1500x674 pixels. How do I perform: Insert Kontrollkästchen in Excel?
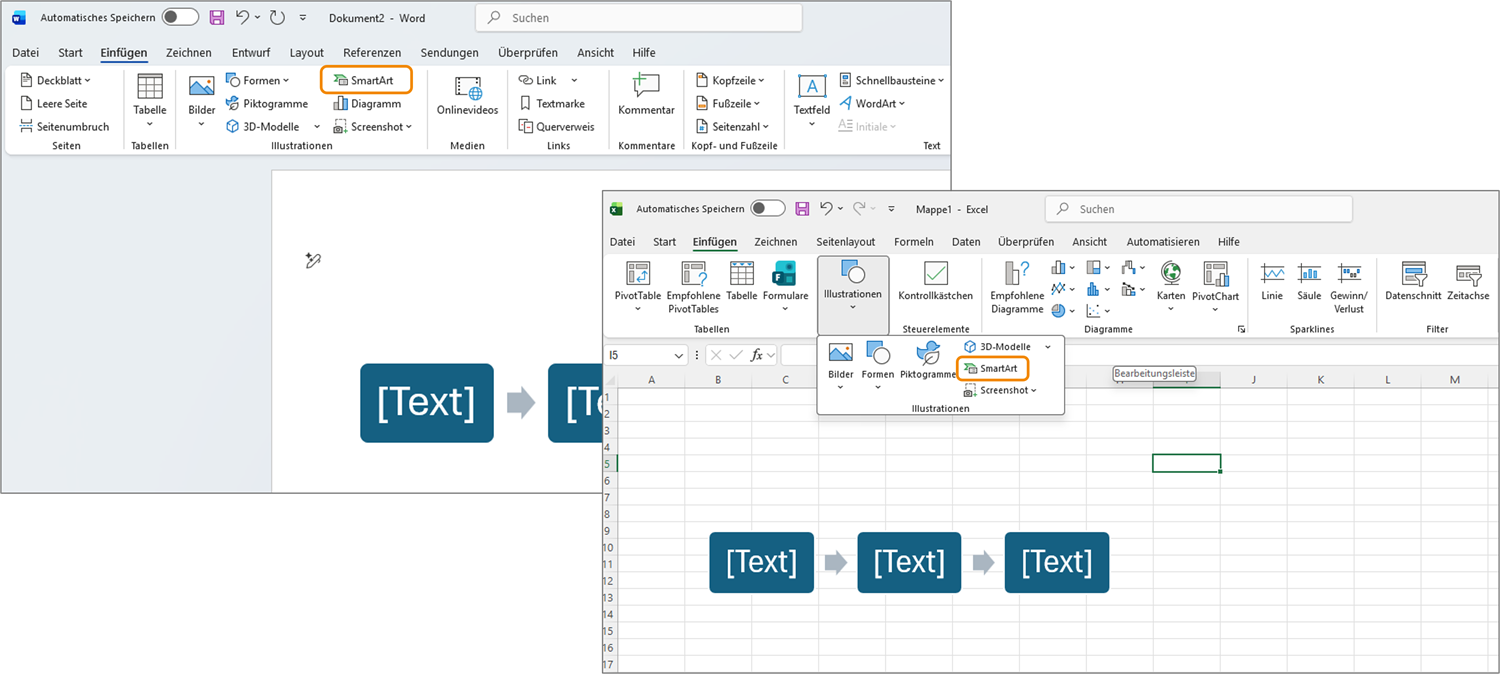tap(935, 283)
